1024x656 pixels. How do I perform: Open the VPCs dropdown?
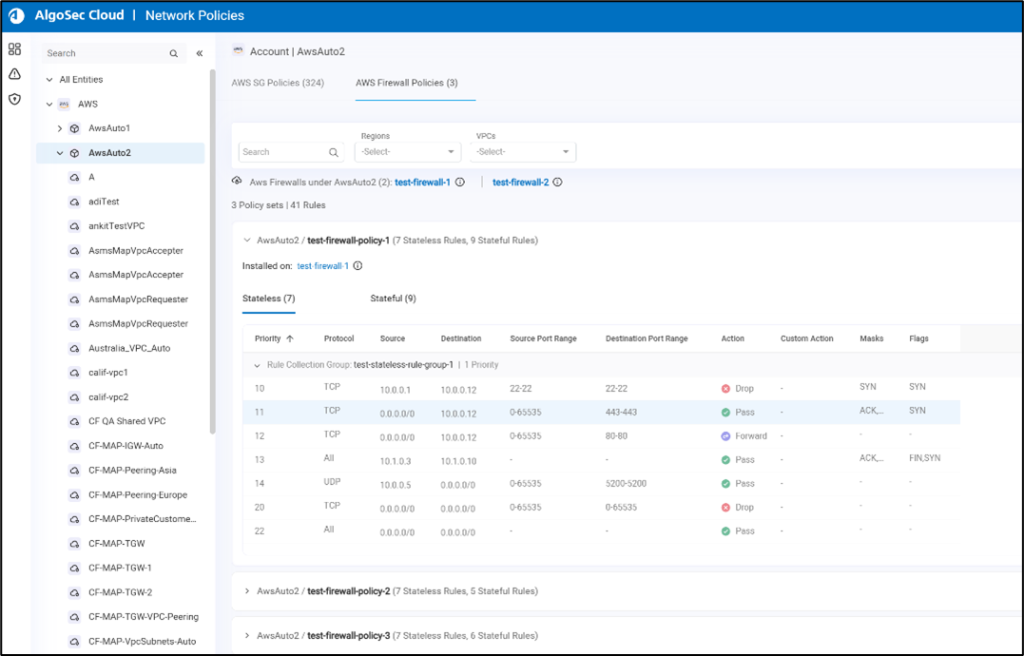pos(525,152)
